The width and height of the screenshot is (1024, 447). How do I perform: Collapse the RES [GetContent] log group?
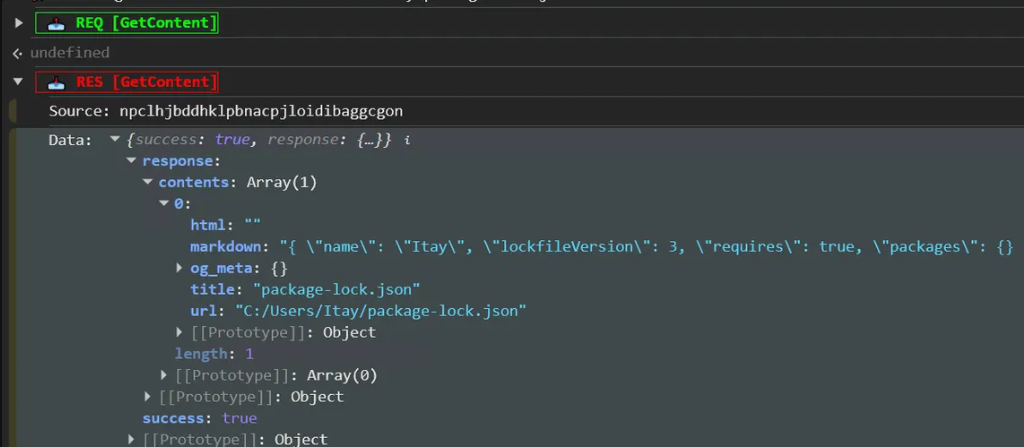click(x=18, y=82)
